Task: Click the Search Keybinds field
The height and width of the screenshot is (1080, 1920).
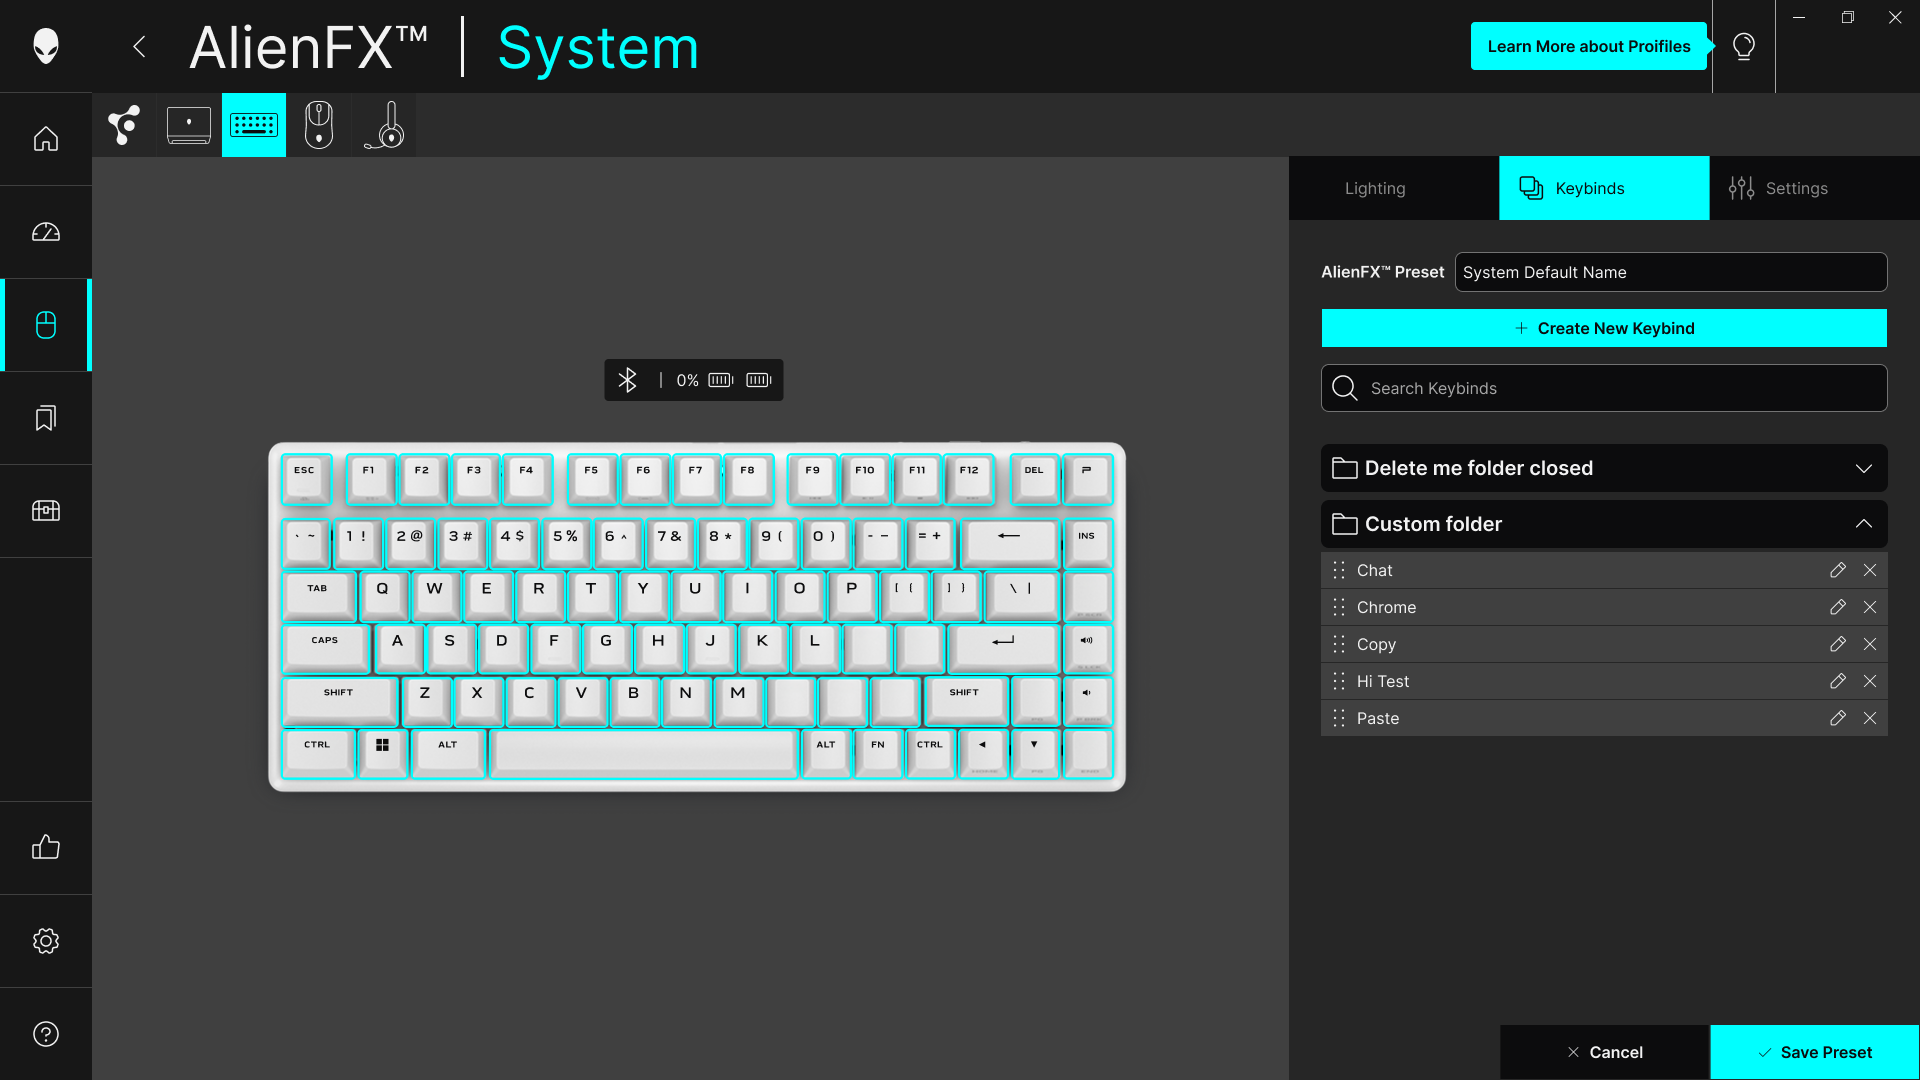Action: coord(1604,388)
